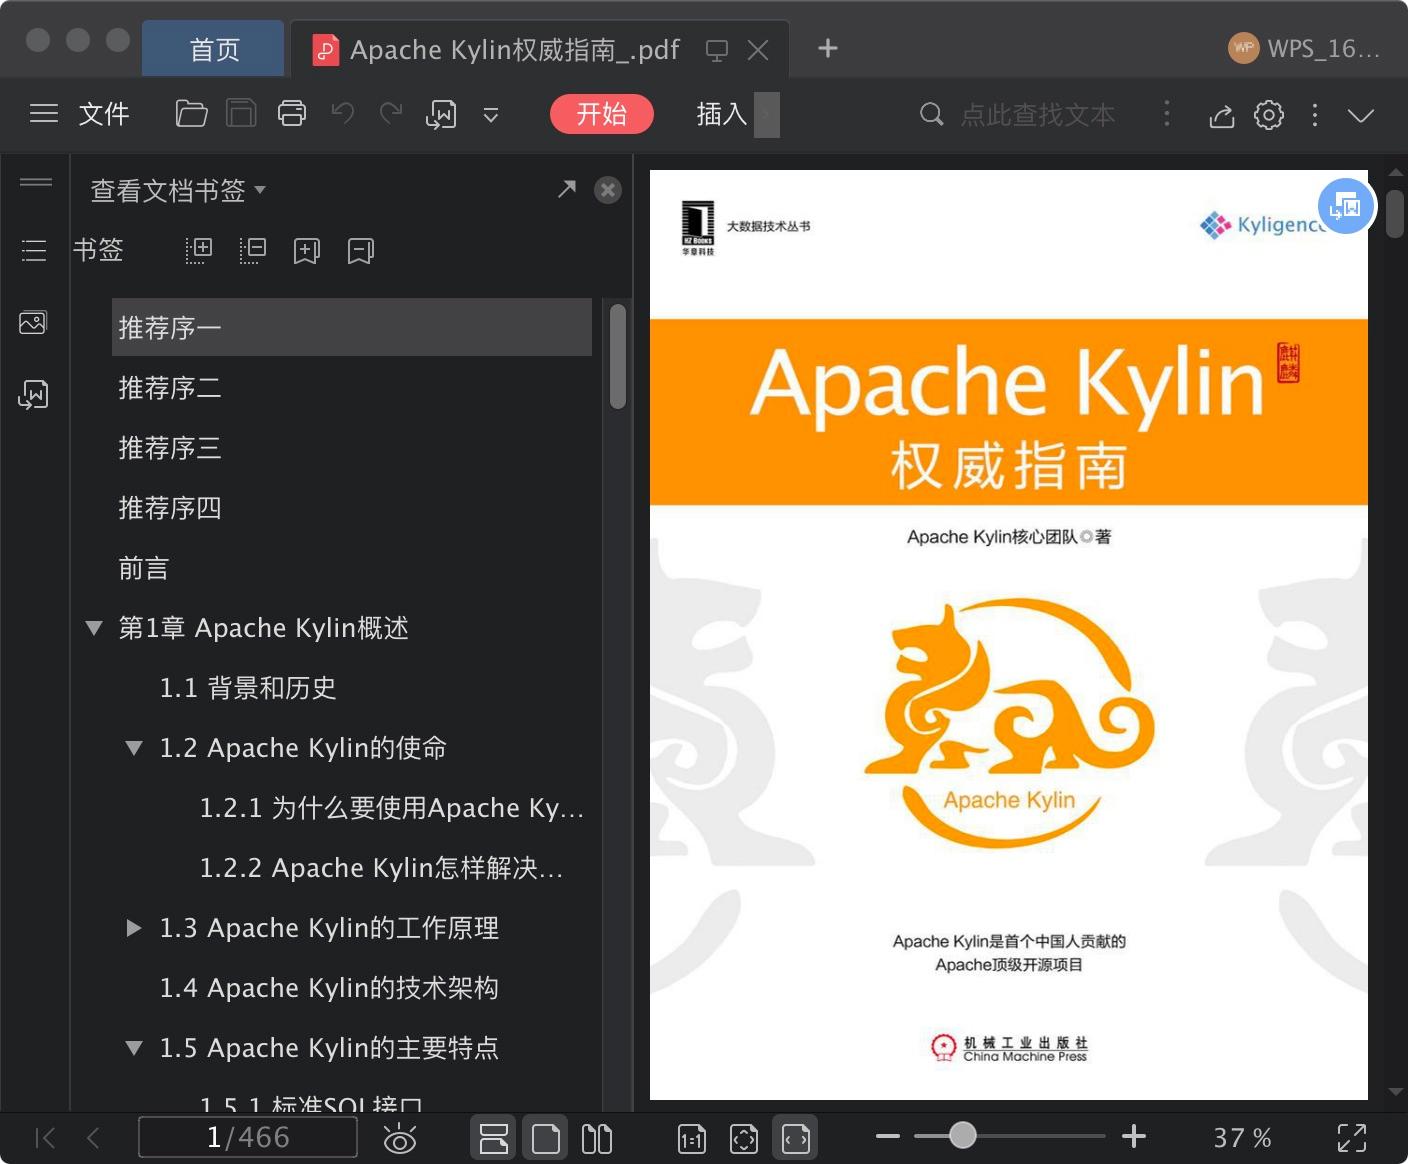Switch to the 首页 tab
1408x1164 pixels.
pos(214,49)
